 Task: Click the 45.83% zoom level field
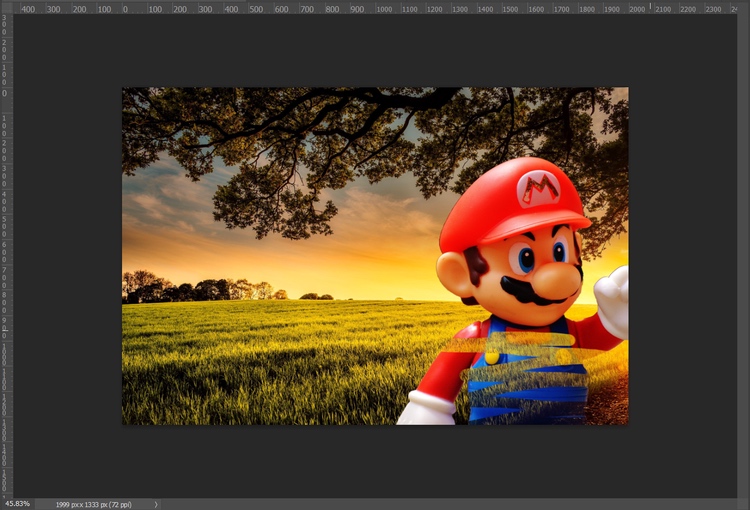17,504
